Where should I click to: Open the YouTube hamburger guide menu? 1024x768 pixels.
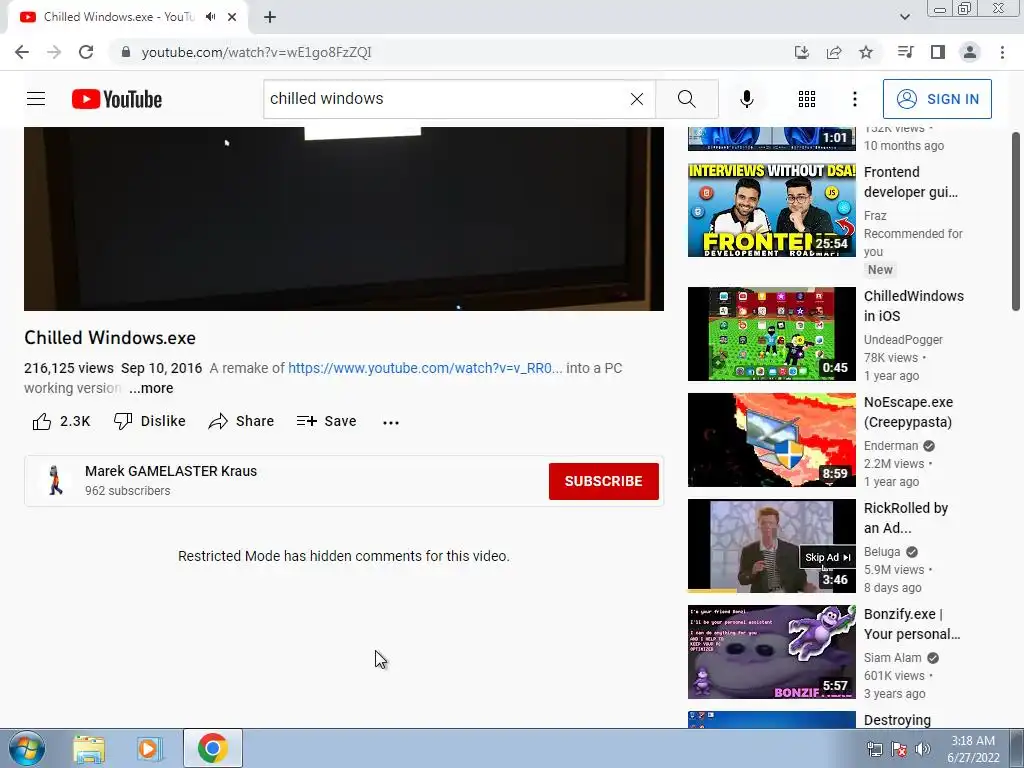pos(36,99)
